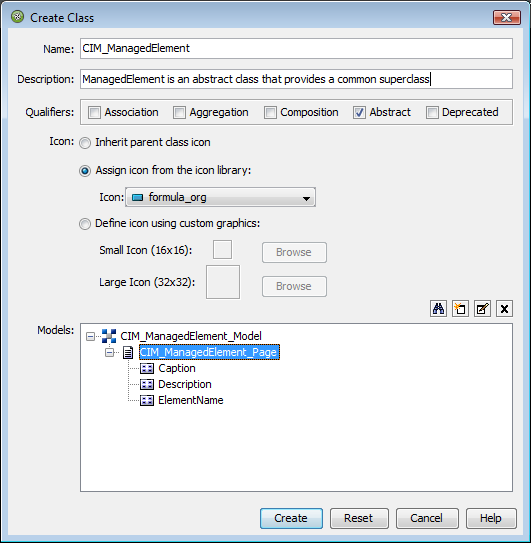
Task: Click the Create button
Action: (x=291, y=518)
